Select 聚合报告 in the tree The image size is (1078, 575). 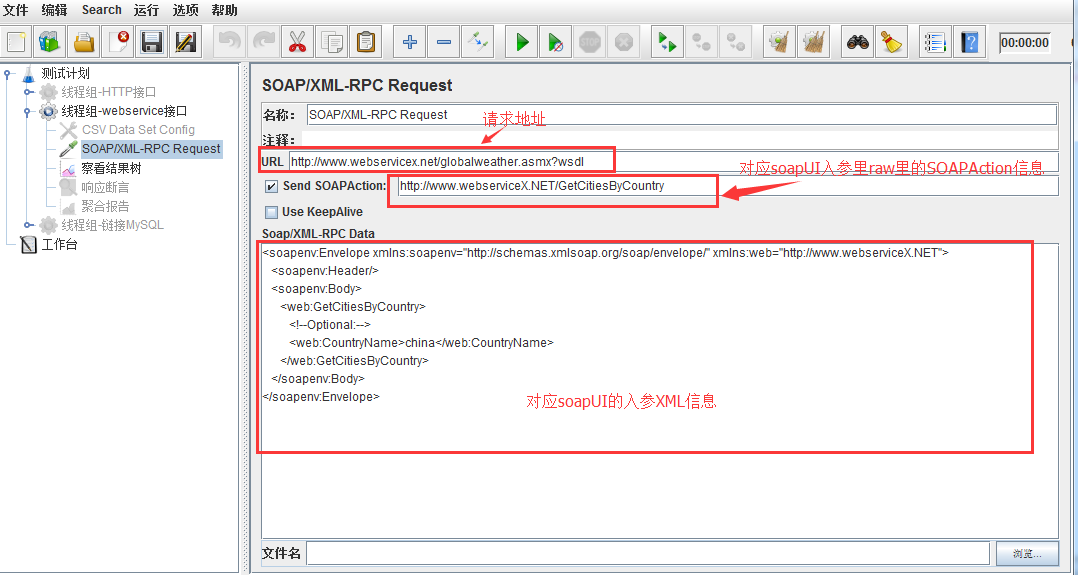pyautogui.click(x=105, y=206)
